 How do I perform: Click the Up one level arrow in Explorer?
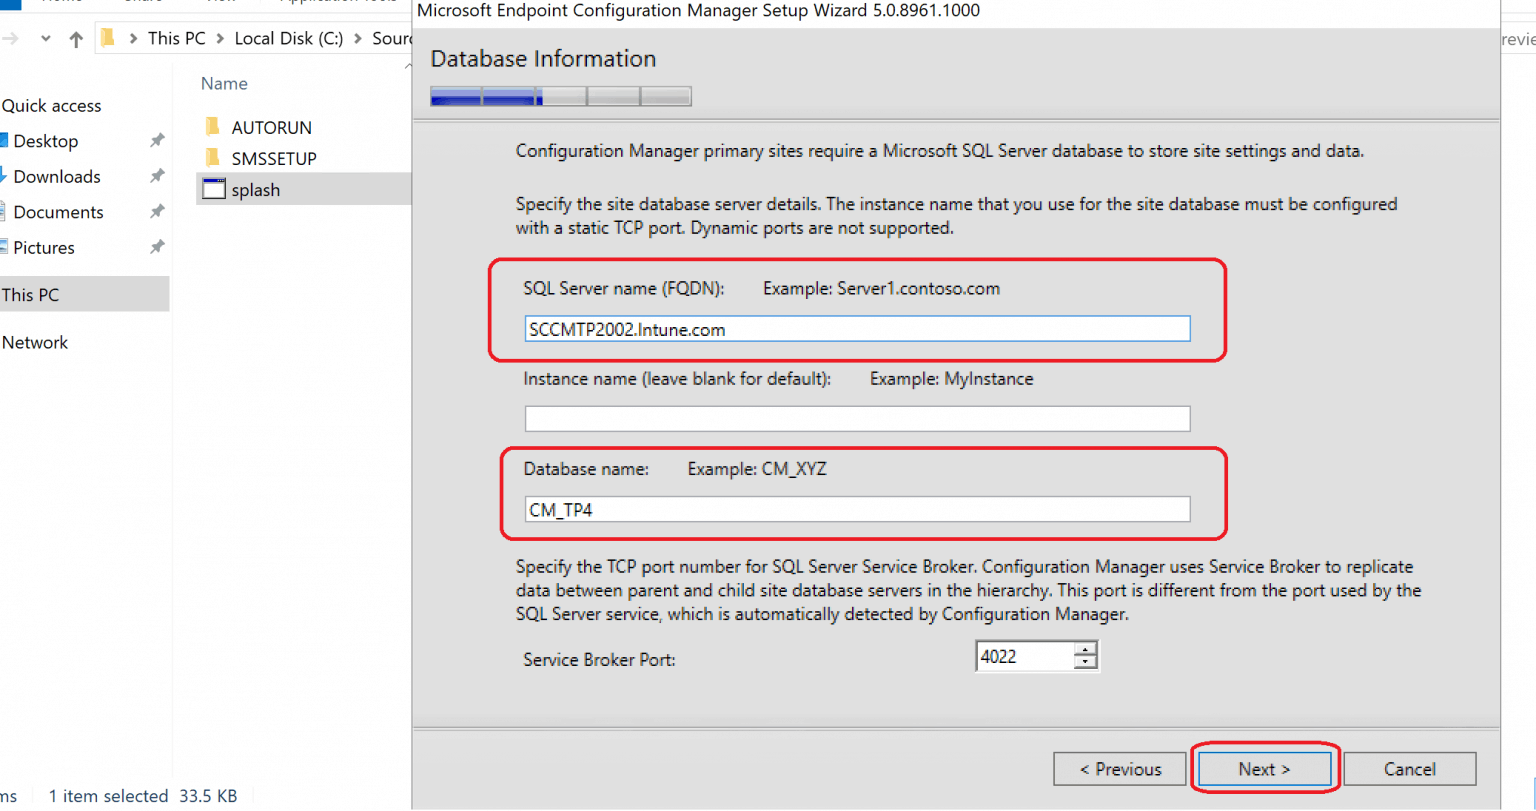point(76,39)
